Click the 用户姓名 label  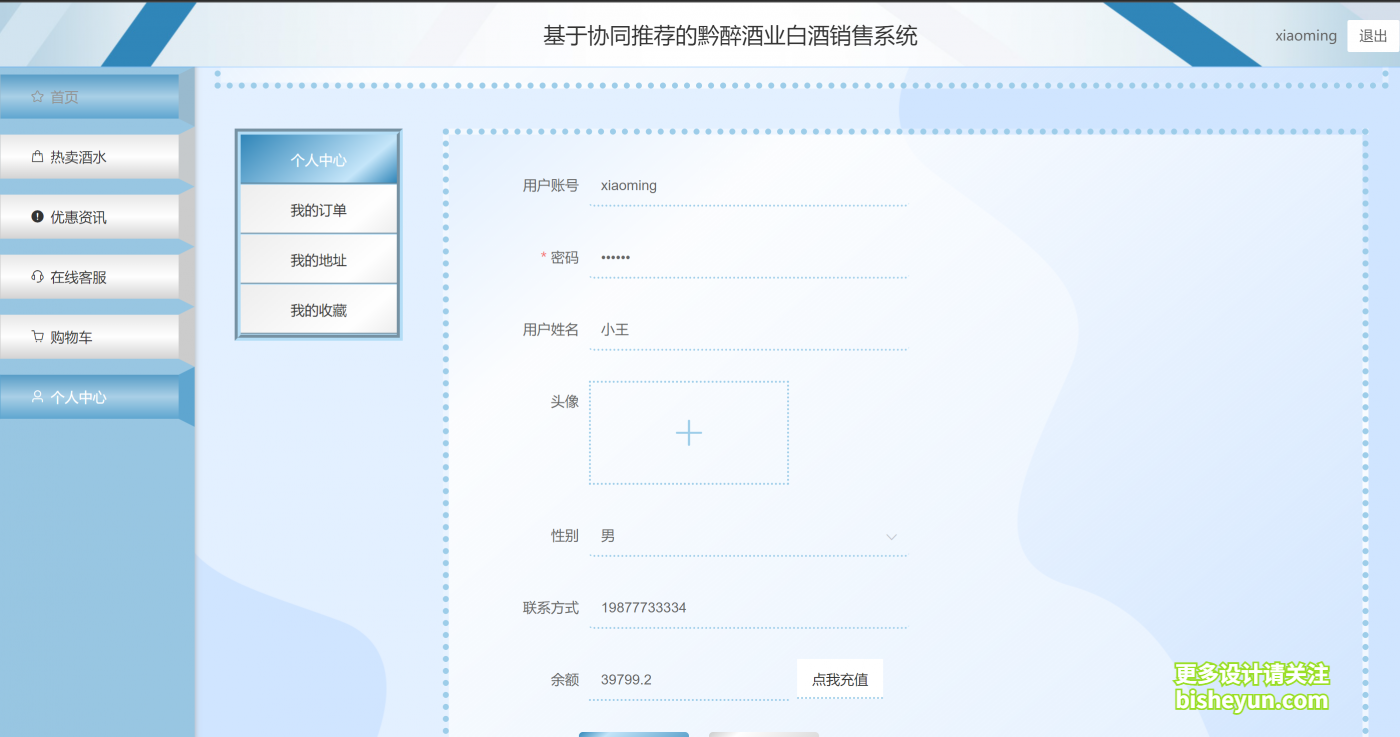pos(550,330)
